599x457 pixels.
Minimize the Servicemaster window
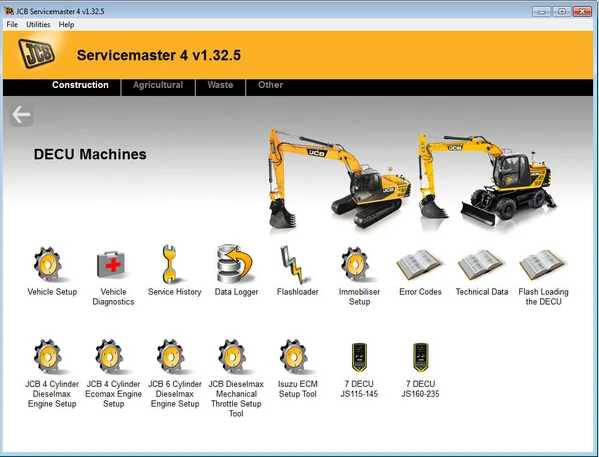pyautogui.click(x=542, y=11)
